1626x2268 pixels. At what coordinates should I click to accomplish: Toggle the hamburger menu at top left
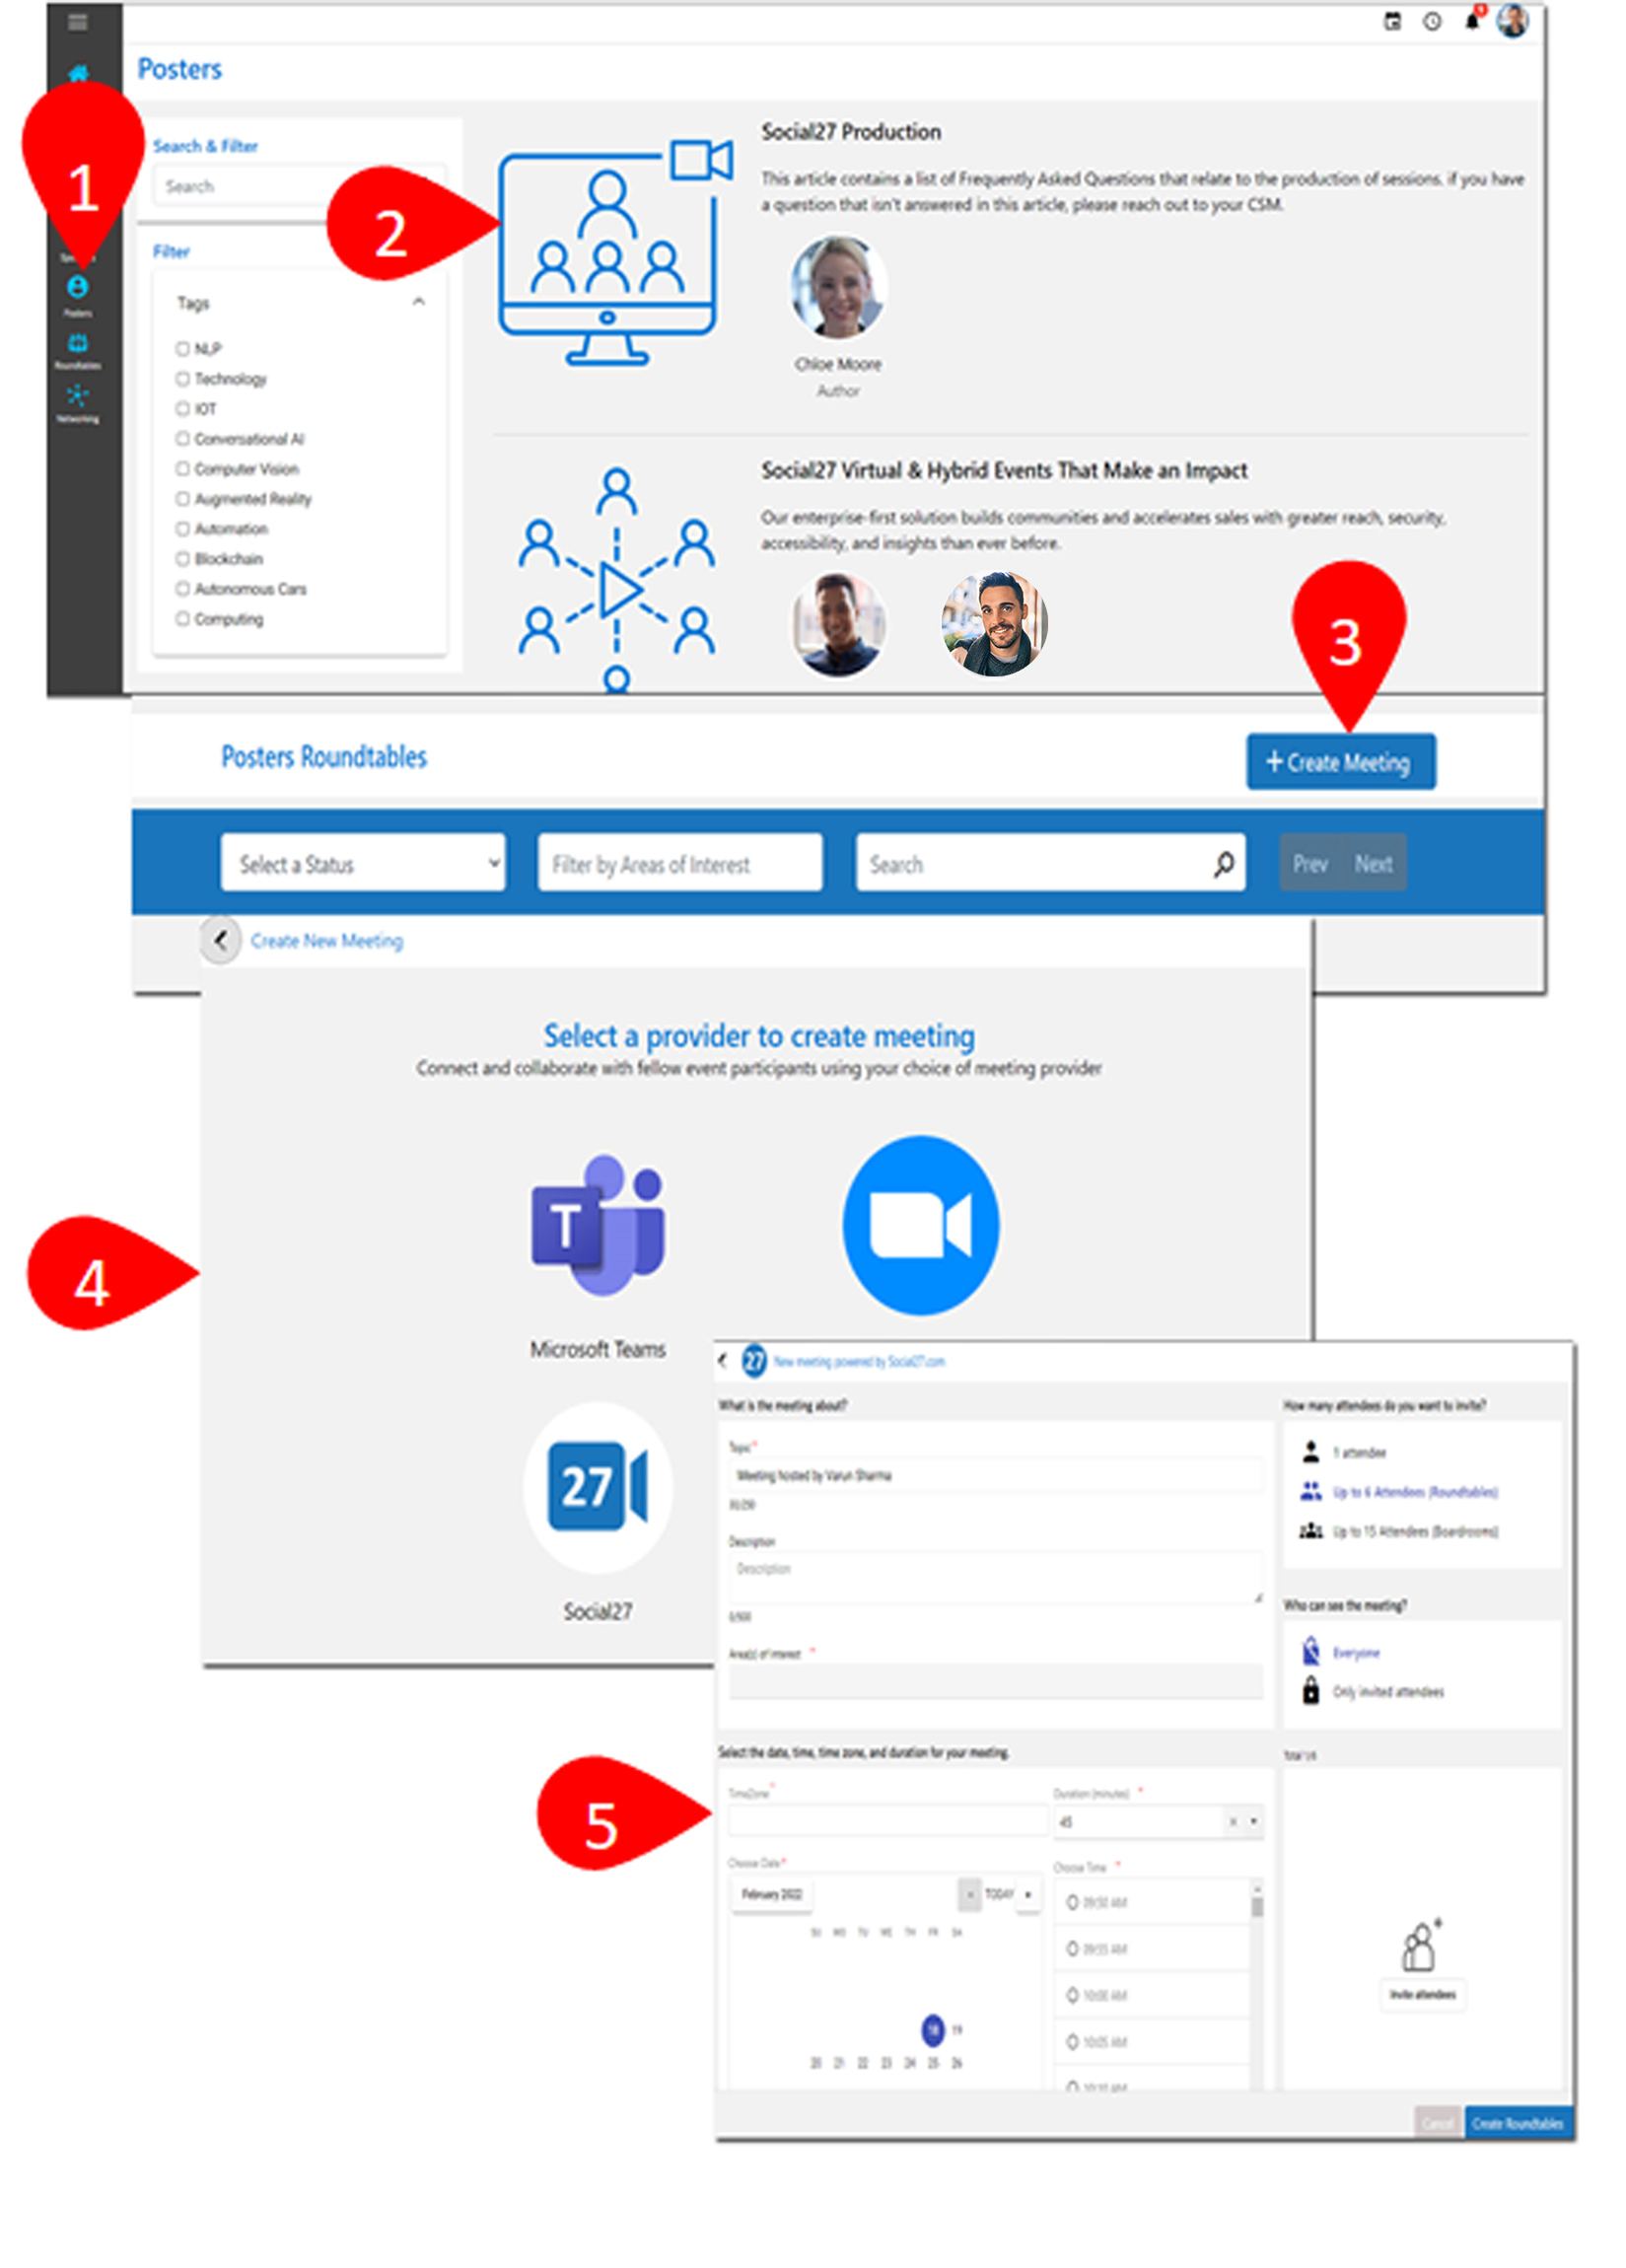(x=77, y=21)
